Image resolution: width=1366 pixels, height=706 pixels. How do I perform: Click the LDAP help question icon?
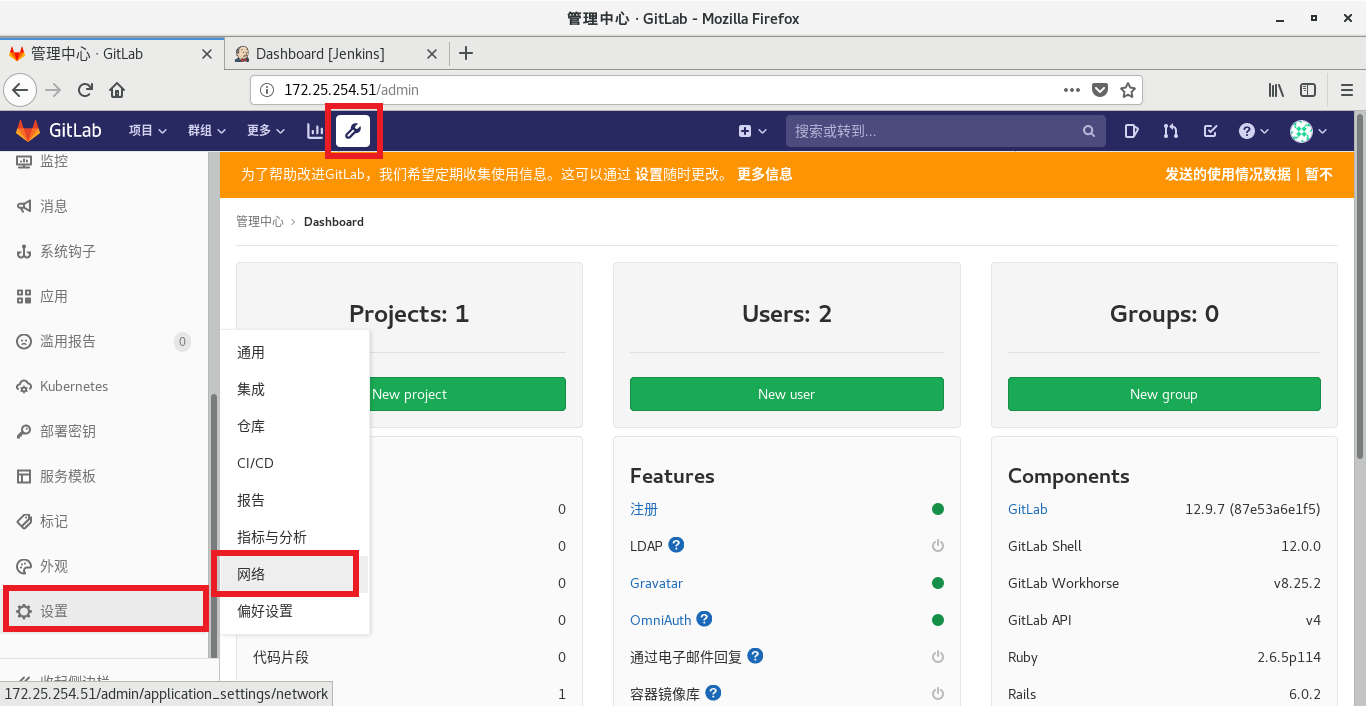676,545
